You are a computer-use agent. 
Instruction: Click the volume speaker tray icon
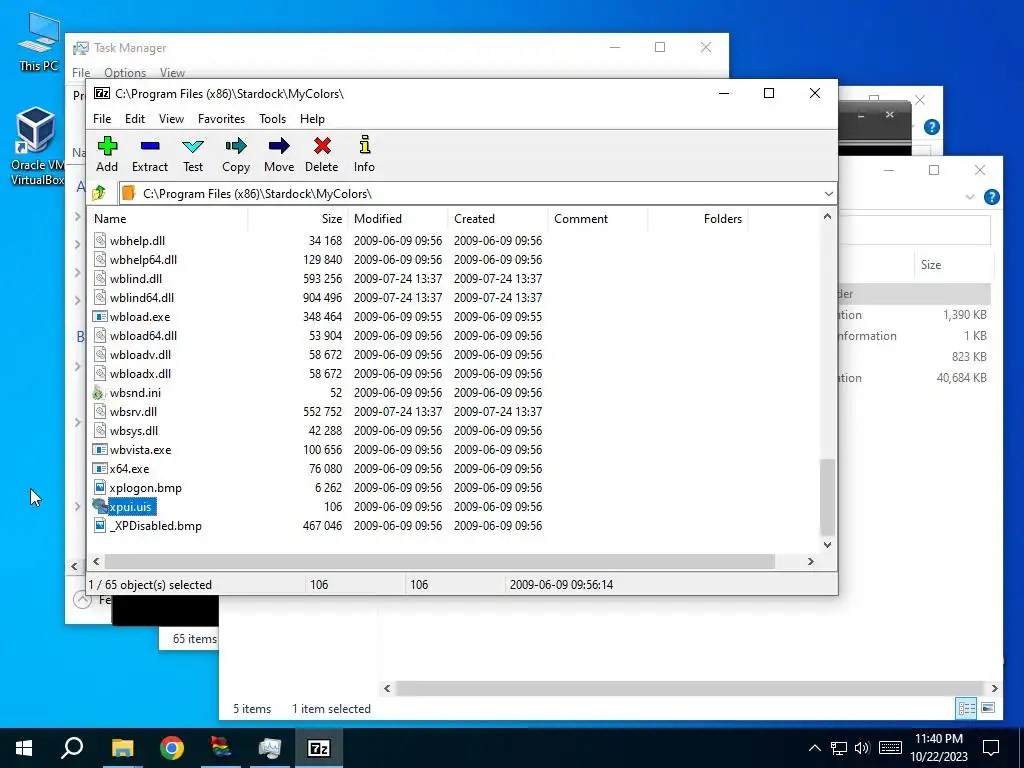pyautogui.click(x=862, y=748)
